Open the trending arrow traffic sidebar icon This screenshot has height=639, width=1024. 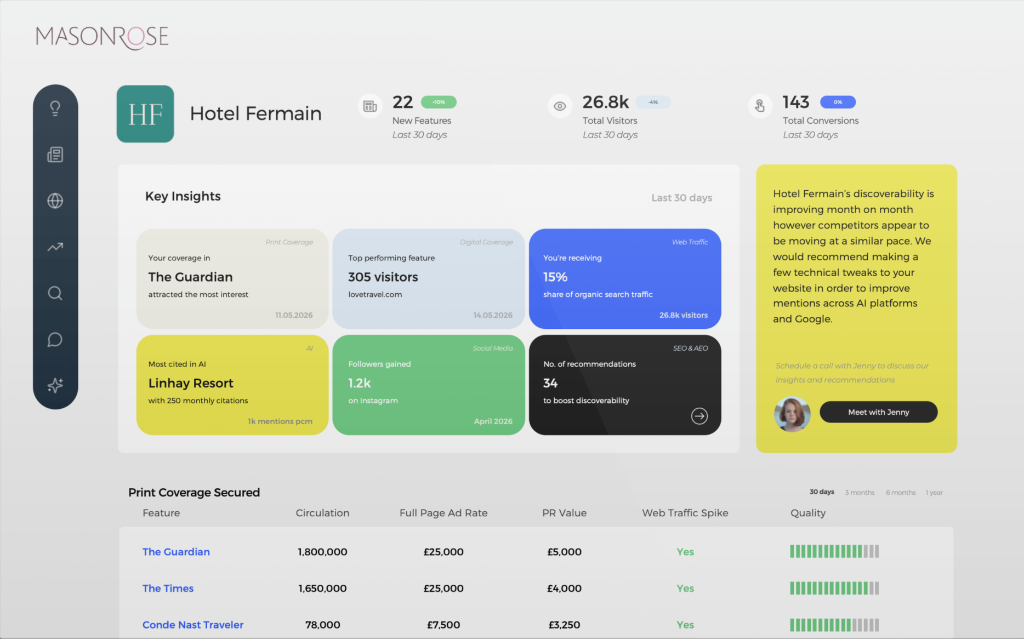click(x=55, y=247)
